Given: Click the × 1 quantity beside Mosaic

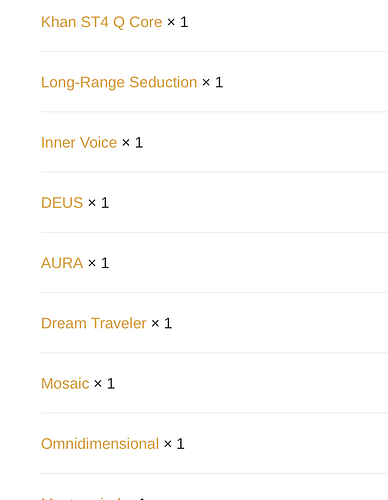Looking at the screenshot, I should pyautogui.click(x=105, y=384).
